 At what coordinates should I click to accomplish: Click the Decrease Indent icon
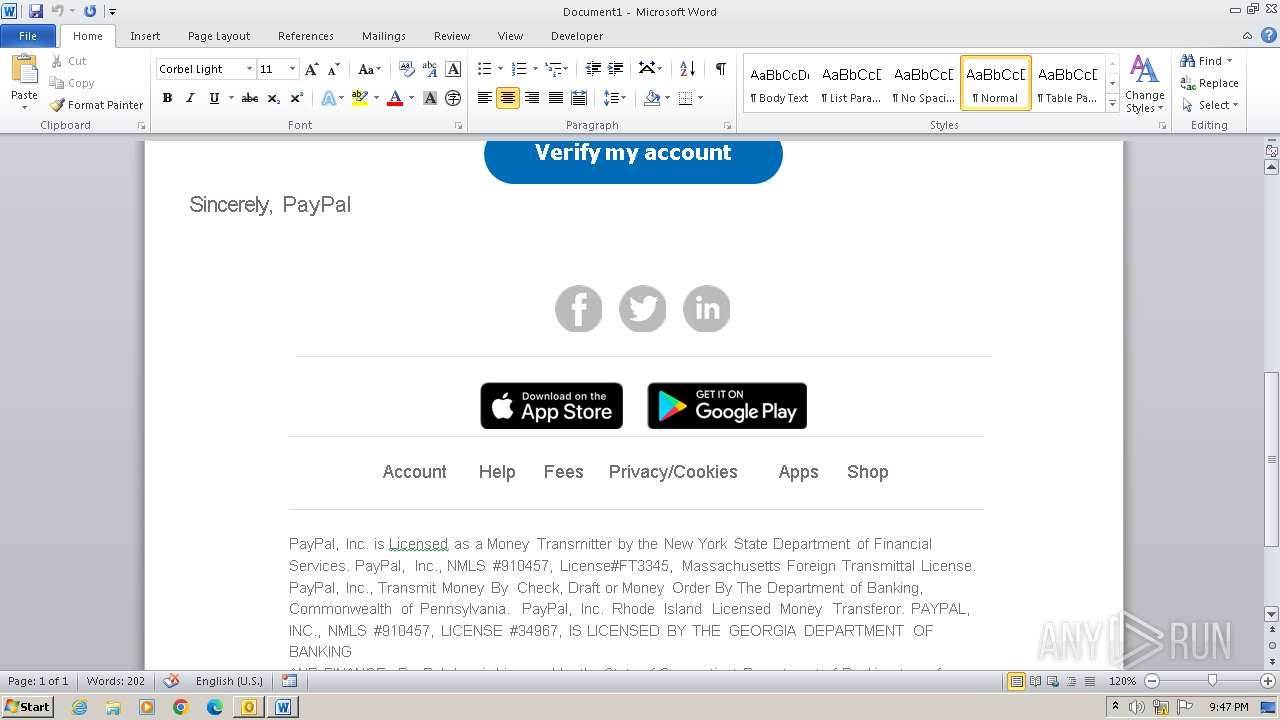click(x=593, y=69)
